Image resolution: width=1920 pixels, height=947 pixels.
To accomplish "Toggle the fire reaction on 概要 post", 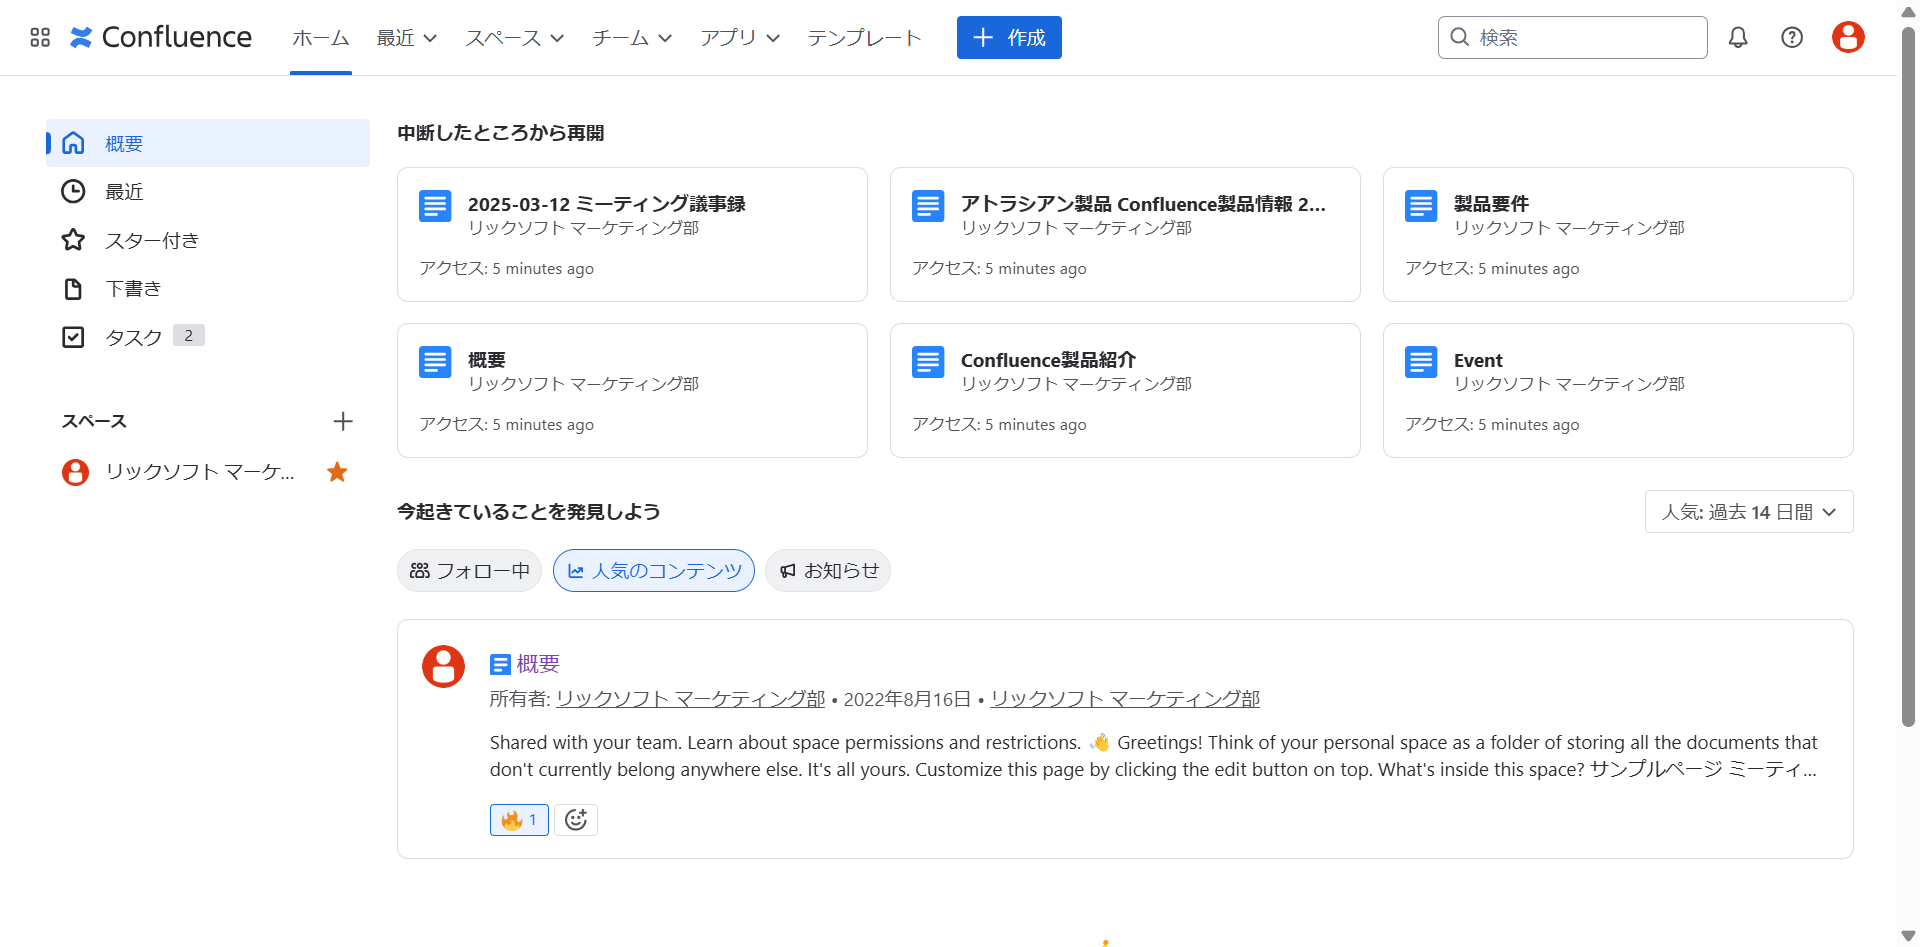I will pos(519,820).
